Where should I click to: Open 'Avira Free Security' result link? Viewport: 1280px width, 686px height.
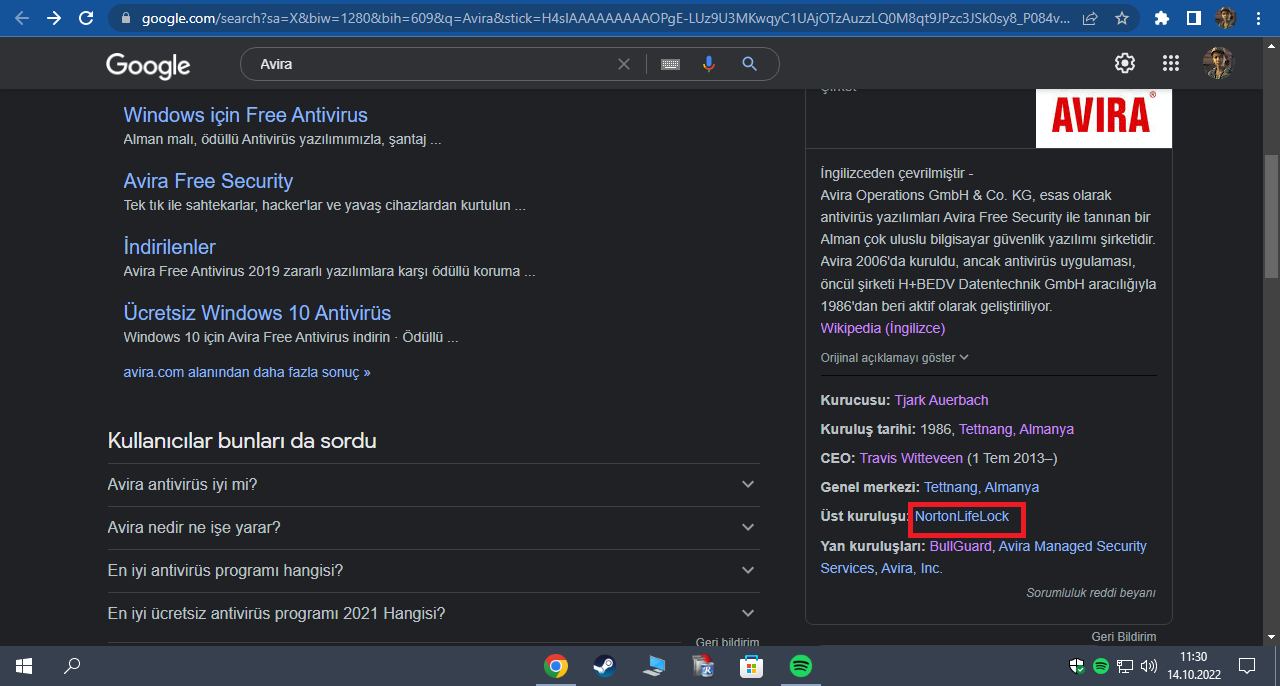tap(208, 181)
